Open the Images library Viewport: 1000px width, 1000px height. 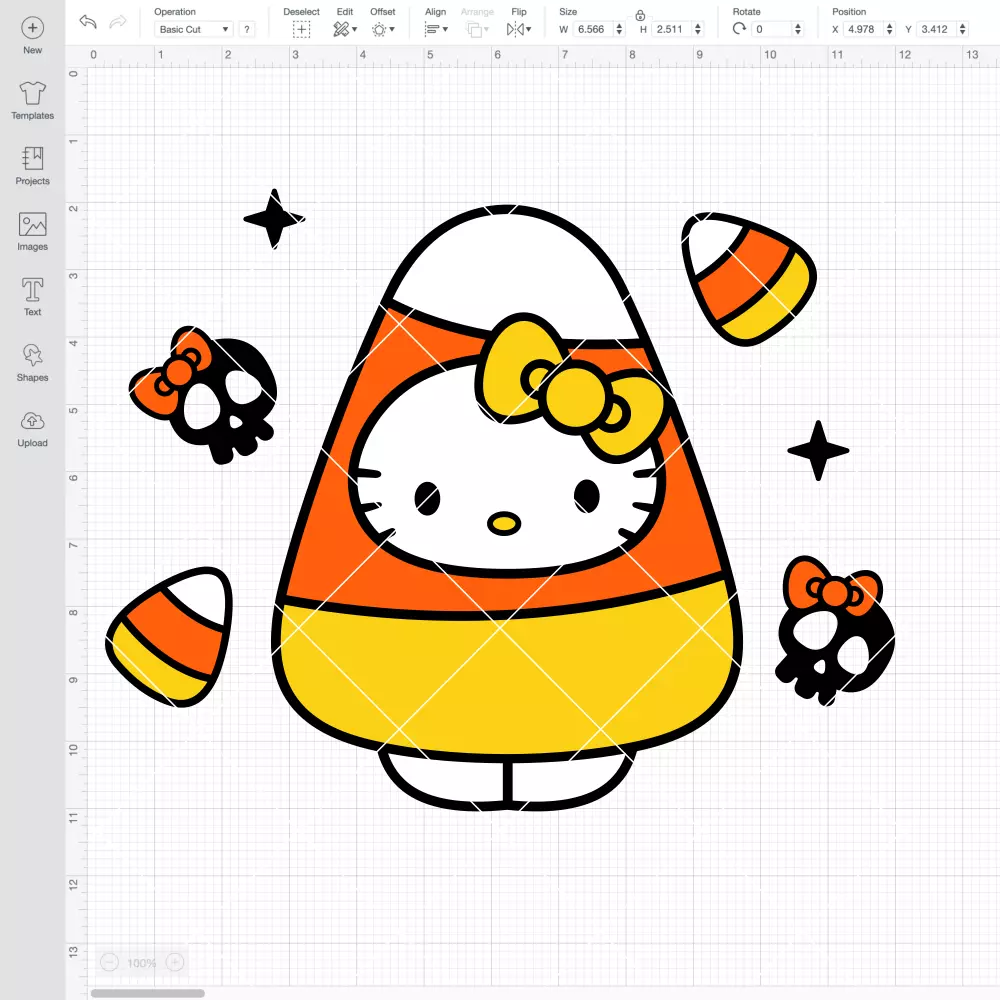33,232
